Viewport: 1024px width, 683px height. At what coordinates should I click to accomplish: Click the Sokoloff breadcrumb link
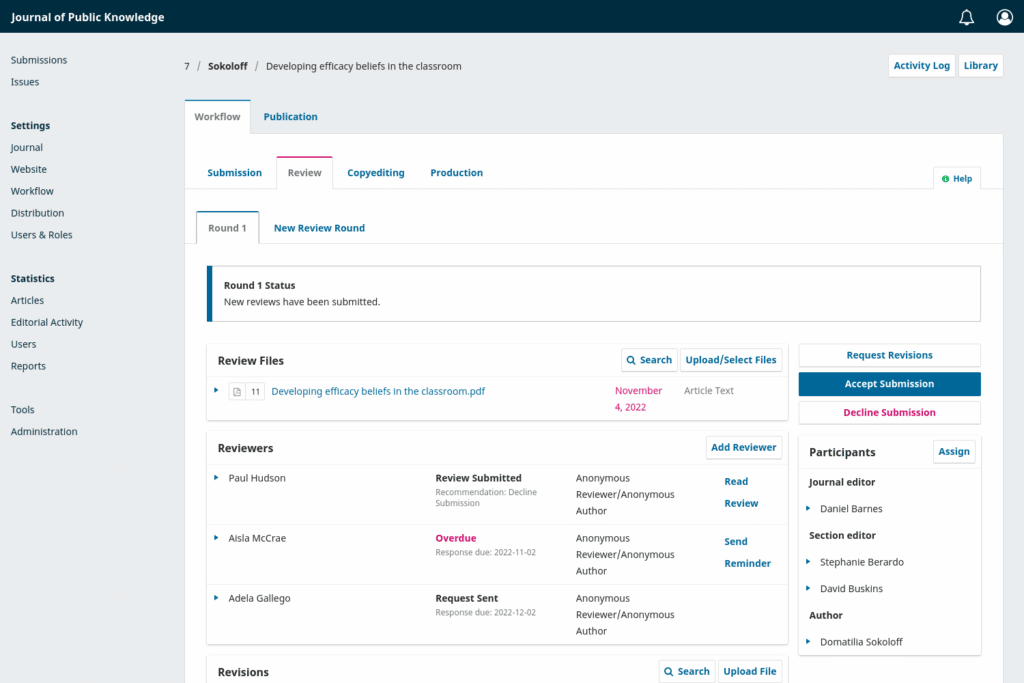227,66
